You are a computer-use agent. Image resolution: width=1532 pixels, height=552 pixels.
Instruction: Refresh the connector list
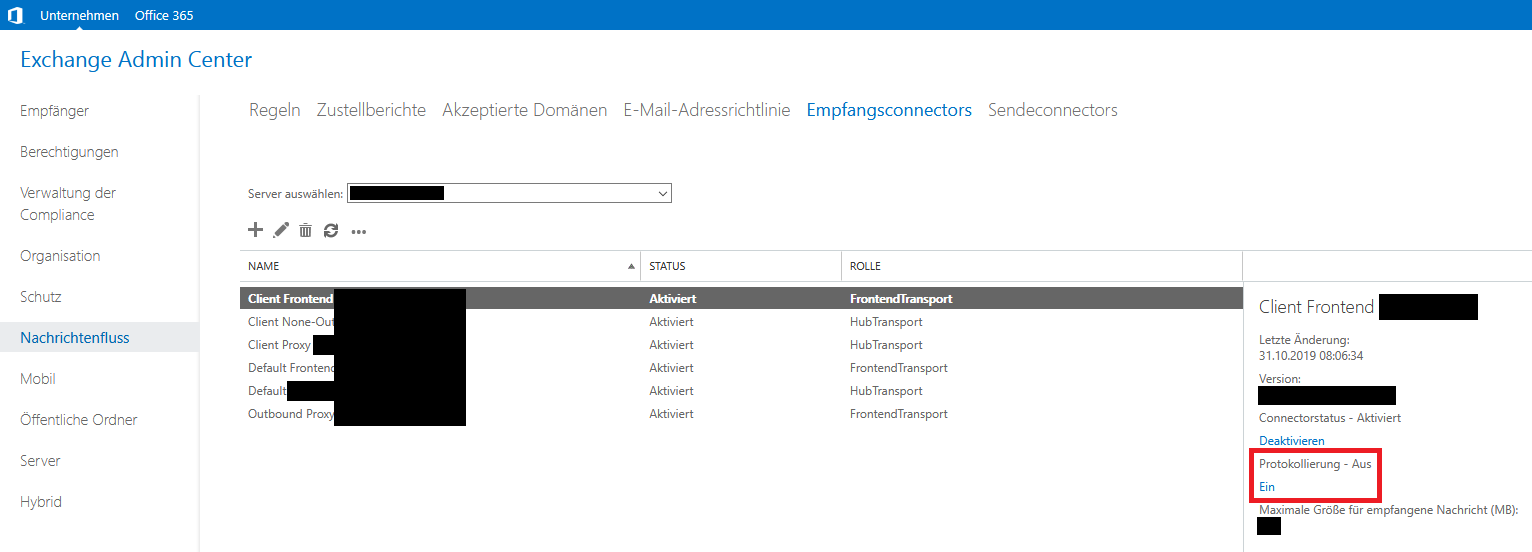[x=331, y=230]
